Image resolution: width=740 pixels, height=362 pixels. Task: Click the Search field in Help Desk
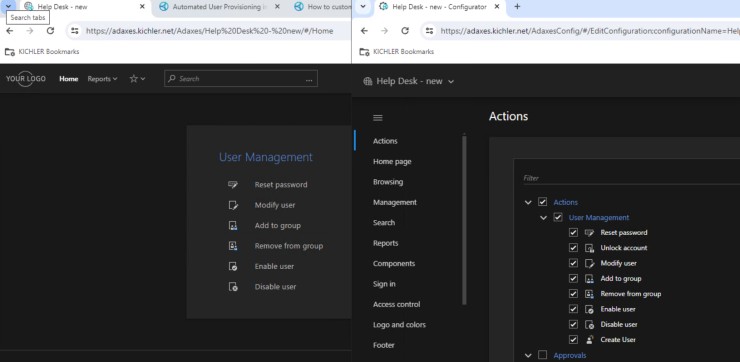241,79
